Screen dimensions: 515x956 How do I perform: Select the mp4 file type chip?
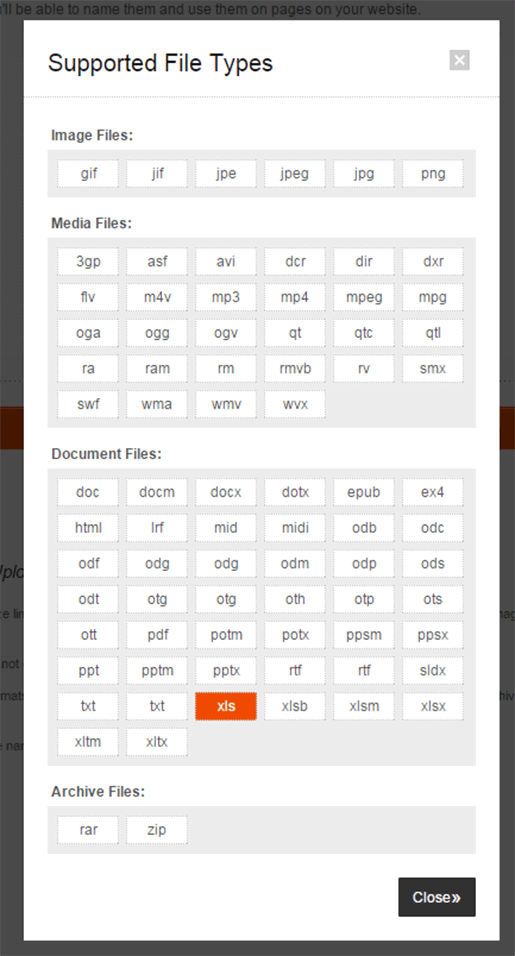tap(295, 297)
